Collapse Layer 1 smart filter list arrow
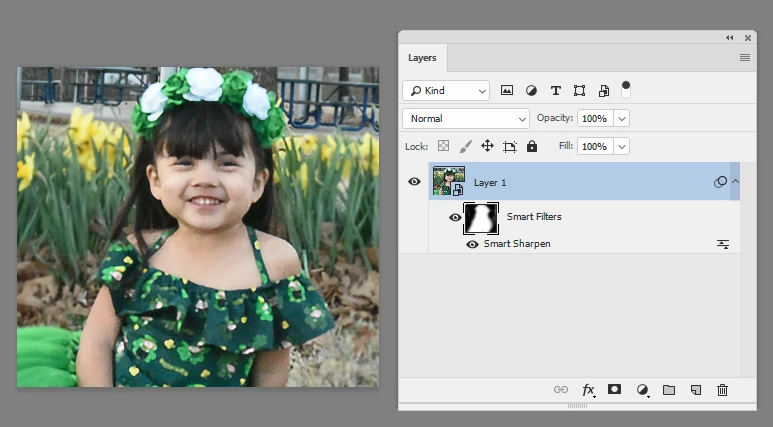 pyautogui.click(x=735, y=181)
